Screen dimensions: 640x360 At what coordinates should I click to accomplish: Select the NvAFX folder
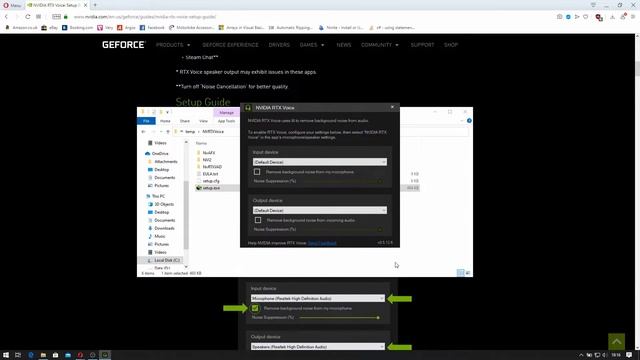(209, 153)
